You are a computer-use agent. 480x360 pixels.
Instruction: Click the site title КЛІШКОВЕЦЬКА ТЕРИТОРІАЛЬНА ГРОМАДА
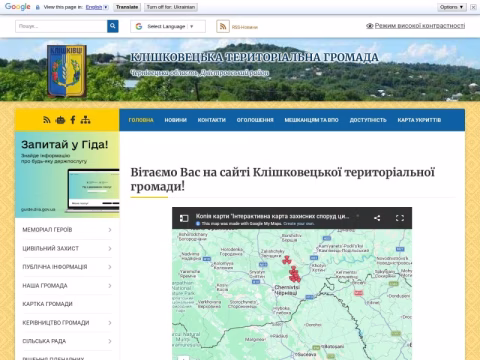click(x=254, y=57)
